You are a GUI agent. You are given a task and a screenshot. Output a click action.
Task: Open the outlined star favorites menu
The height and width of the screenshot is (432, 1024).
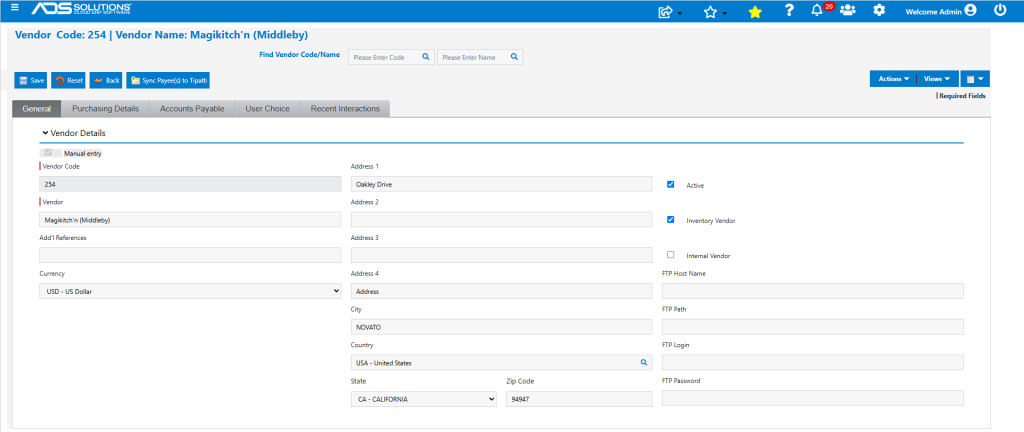tap(711, 11)
